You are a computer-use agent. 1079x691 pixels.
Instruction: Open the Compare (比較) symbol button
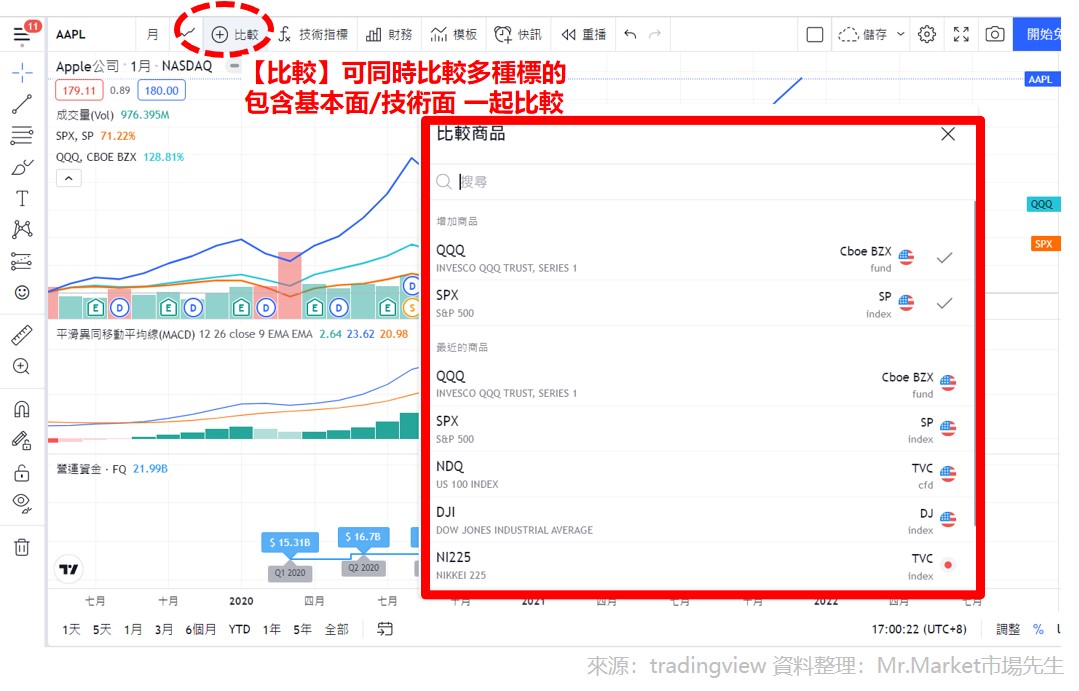[235, 34]
